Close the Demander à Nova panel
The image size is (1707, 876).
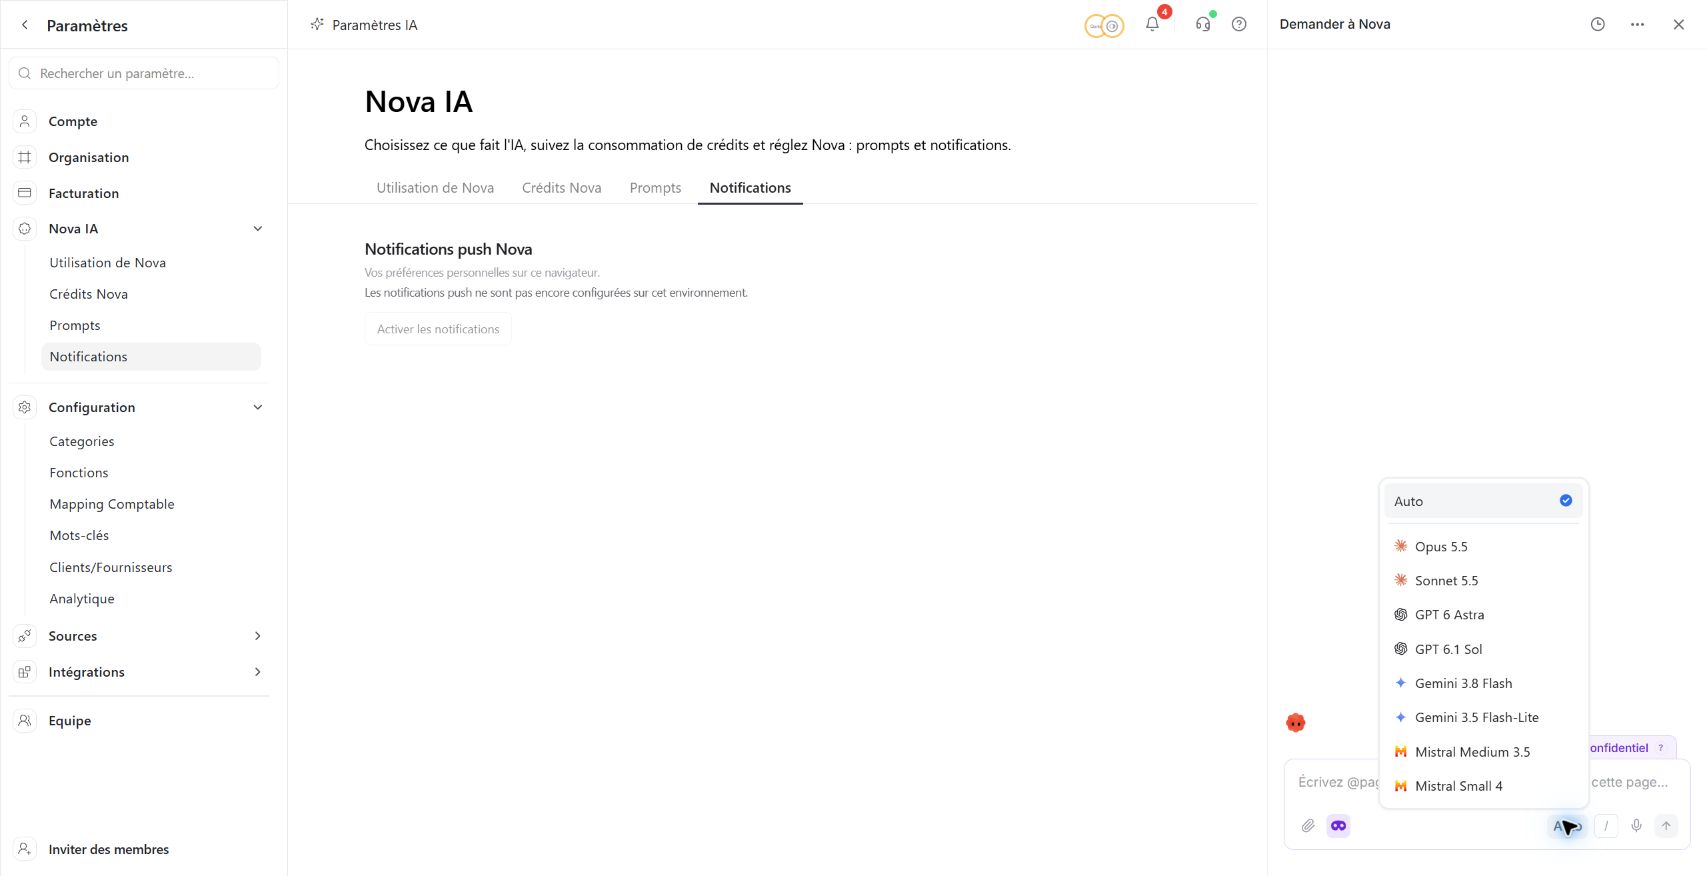point(1679,24)
